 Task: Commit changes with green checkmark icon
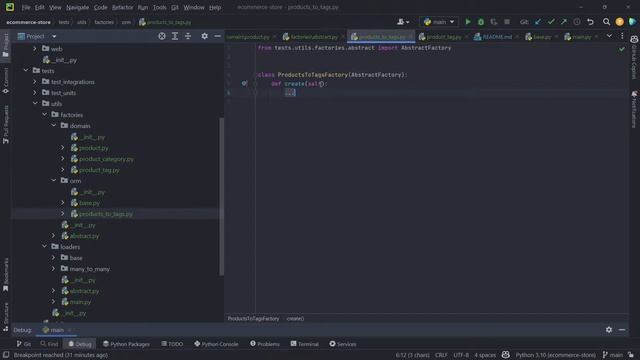pos(551,22)
